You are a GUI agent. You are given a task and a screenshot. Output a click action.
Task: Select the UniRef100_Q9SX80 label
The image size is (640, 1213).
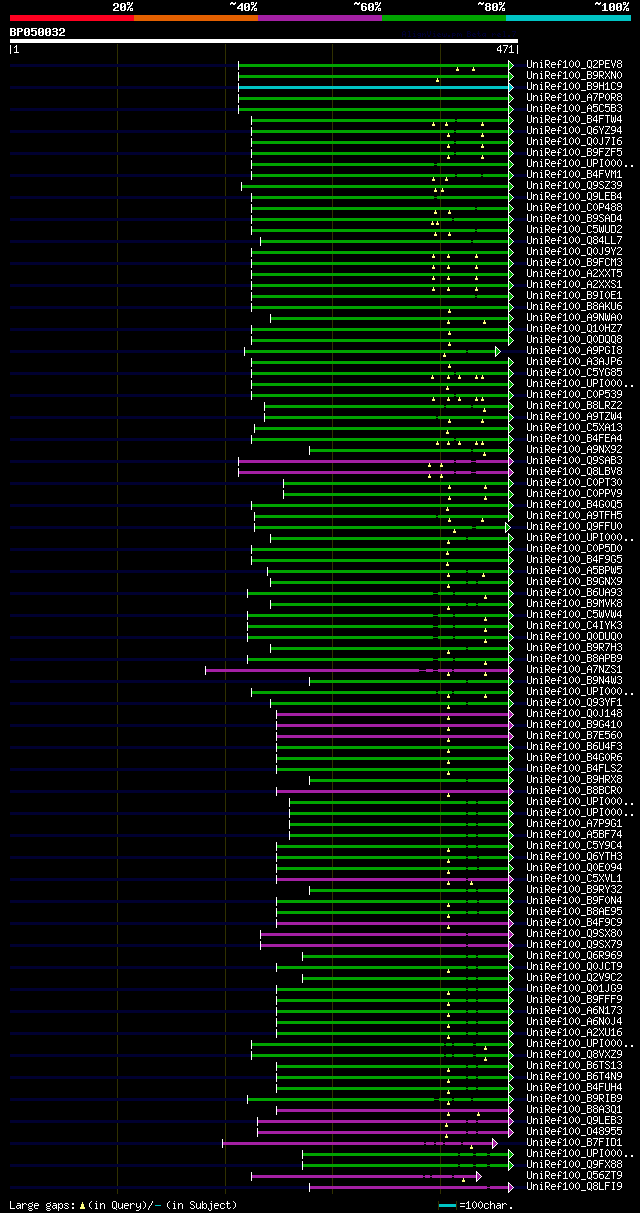[574, 934]
